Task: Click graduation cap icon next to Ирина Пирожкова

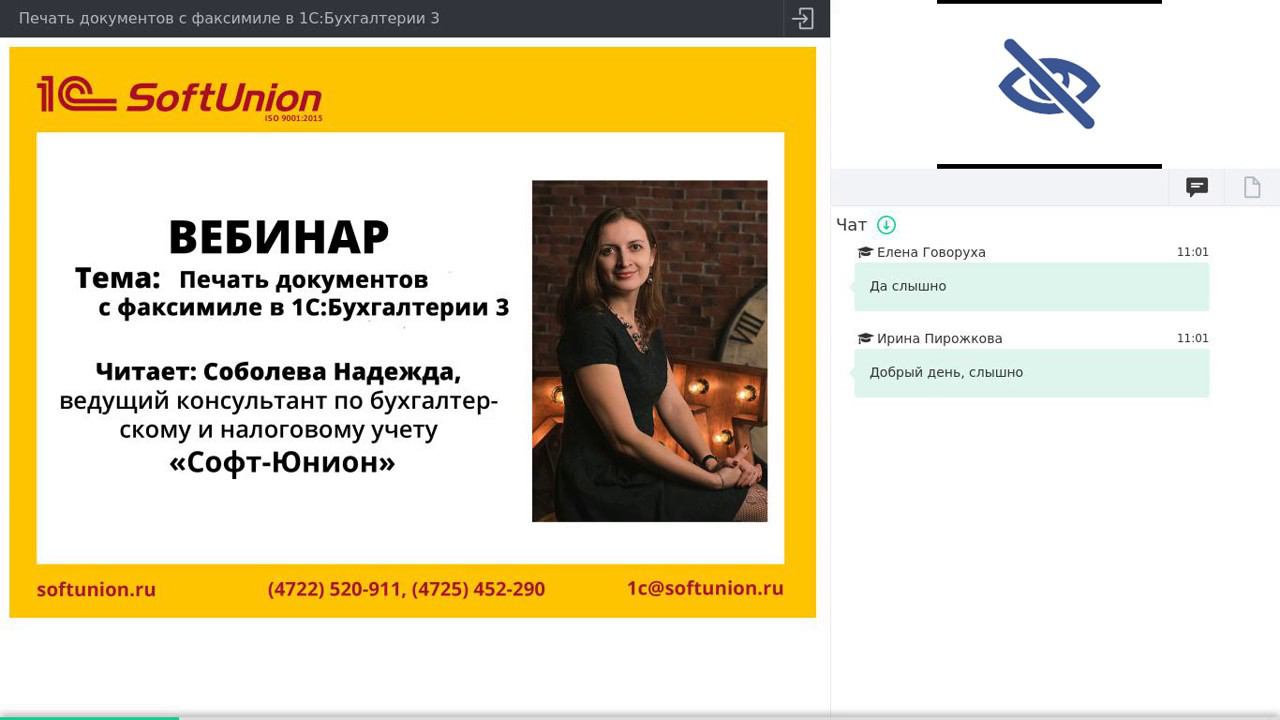Action: 865,338
